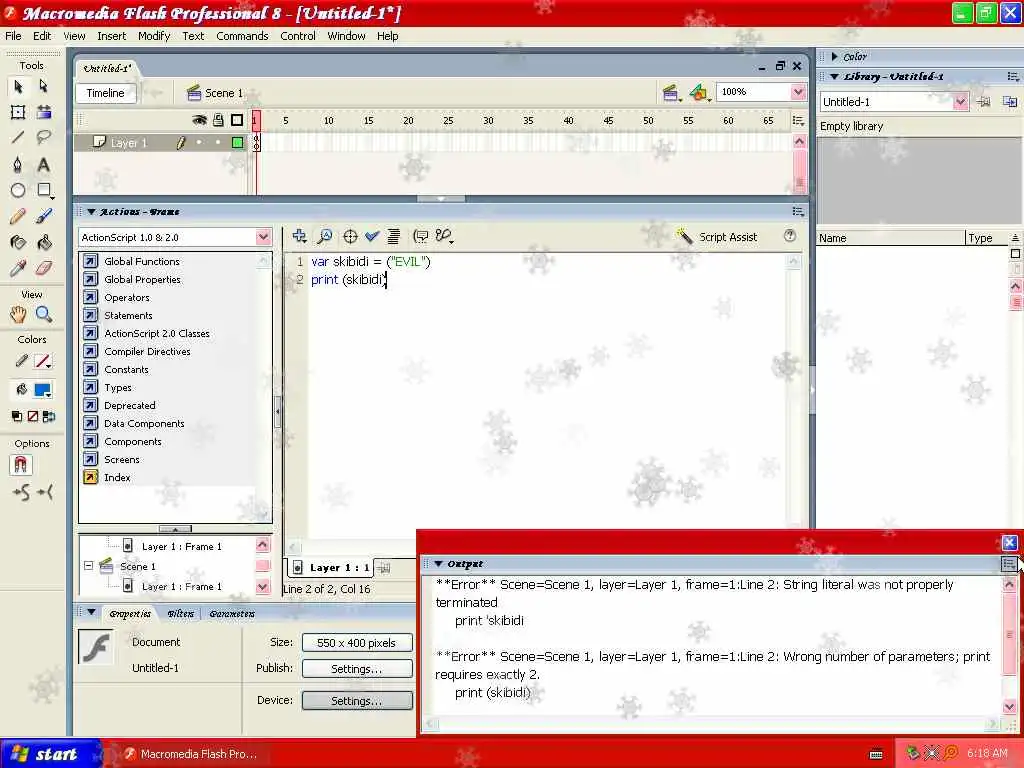
Task: Switch to the Parameters tab
Action: point(232,614)
